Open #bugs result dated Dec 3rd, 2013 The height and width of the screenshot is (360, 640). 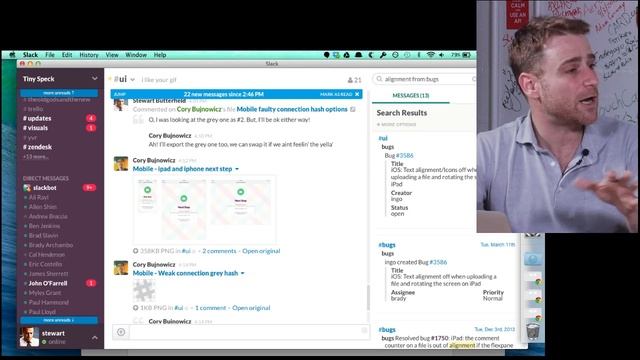coord(387,329)
